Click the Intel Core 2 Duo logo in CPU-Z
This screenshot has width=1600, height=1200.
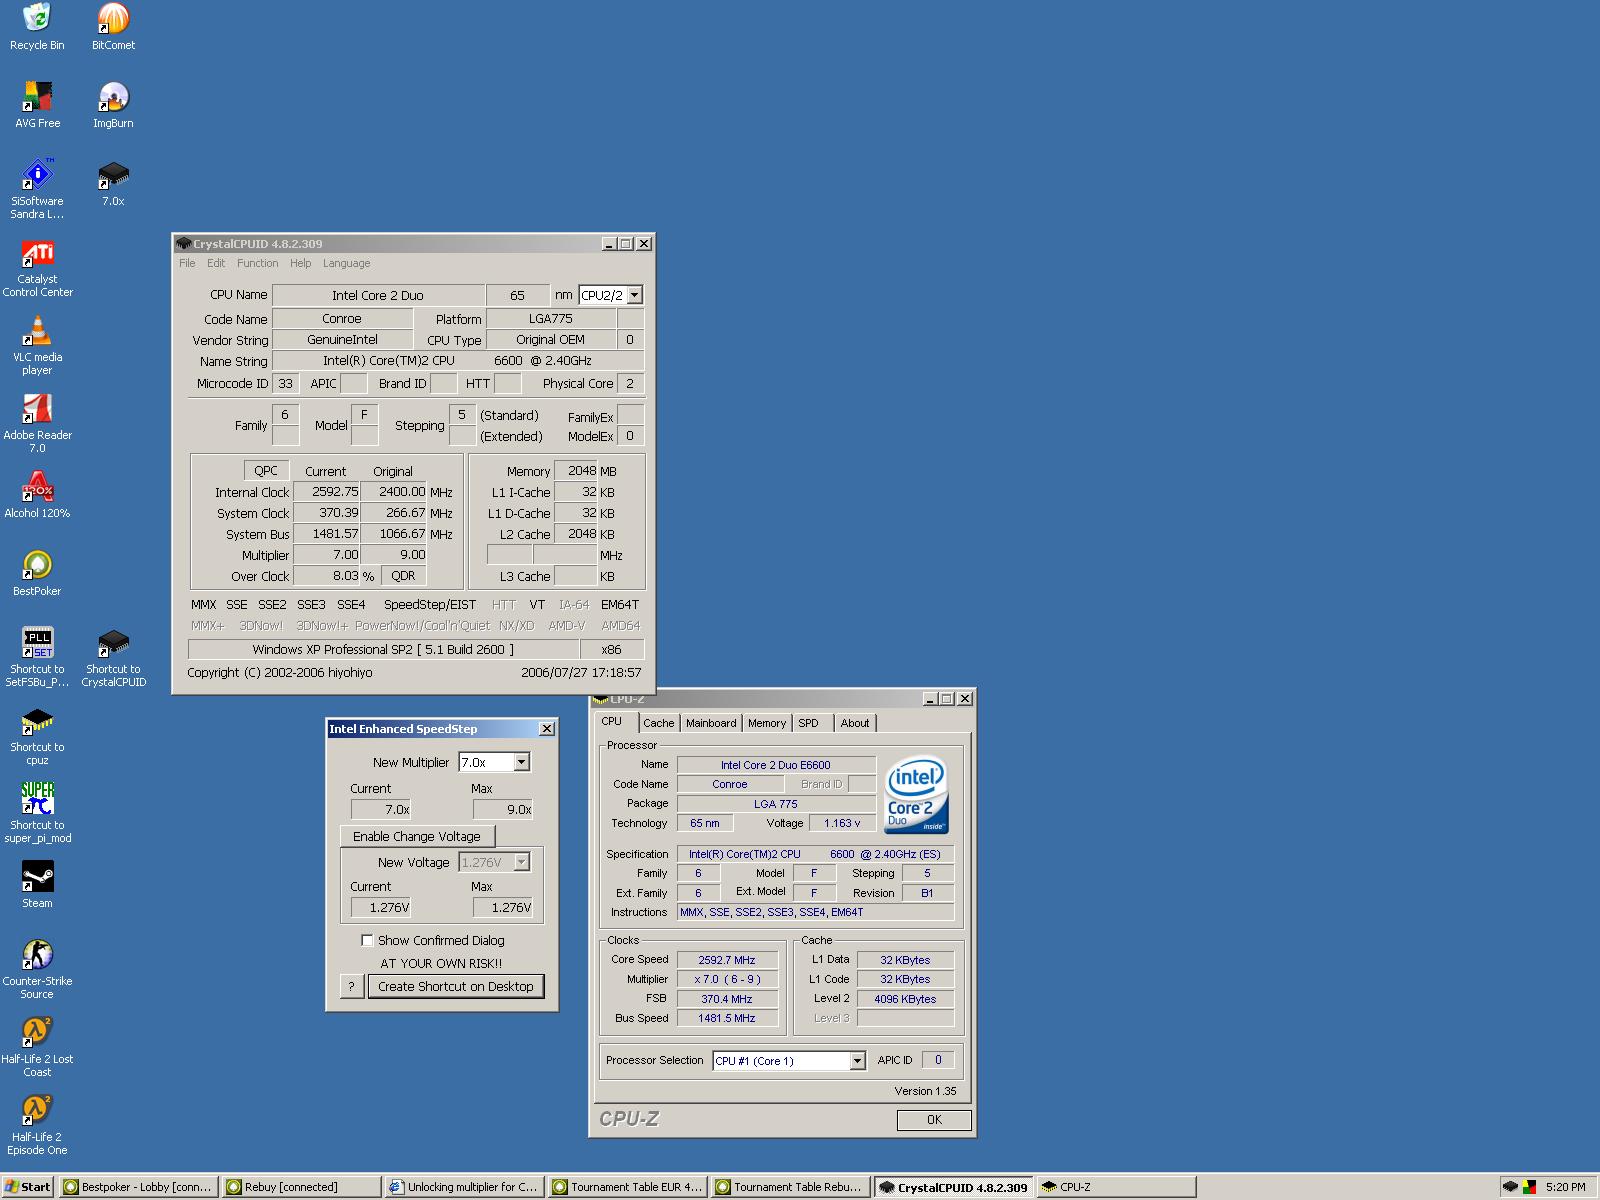point(916,795)
